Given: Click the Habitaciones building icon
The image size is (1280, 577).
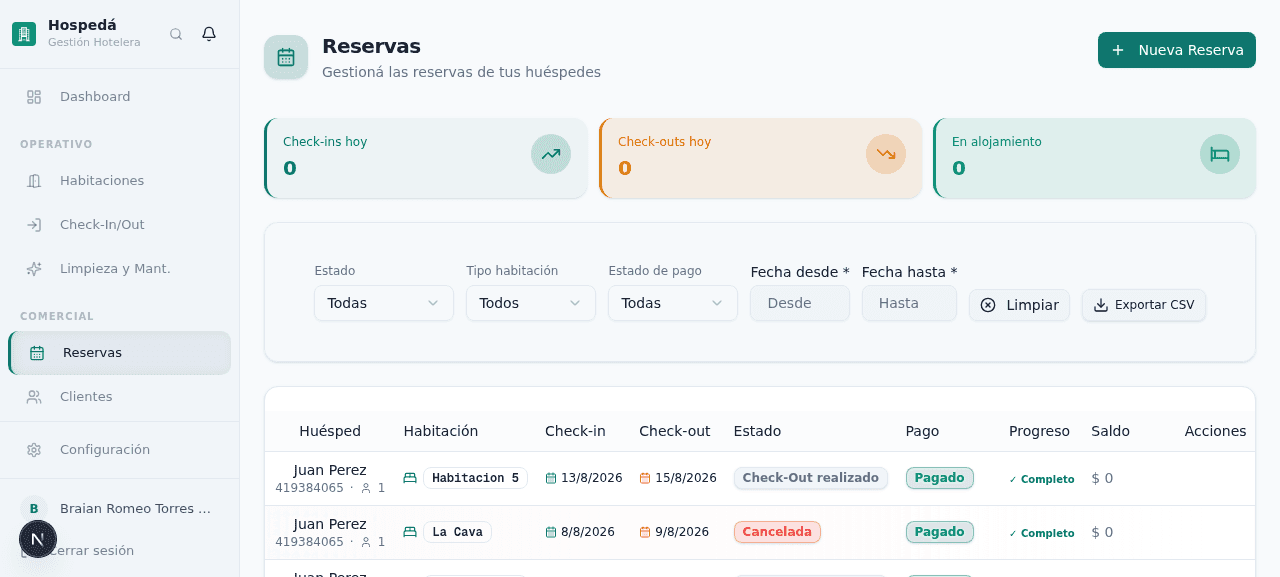Looking at the screenshot, I should (34, 181).
